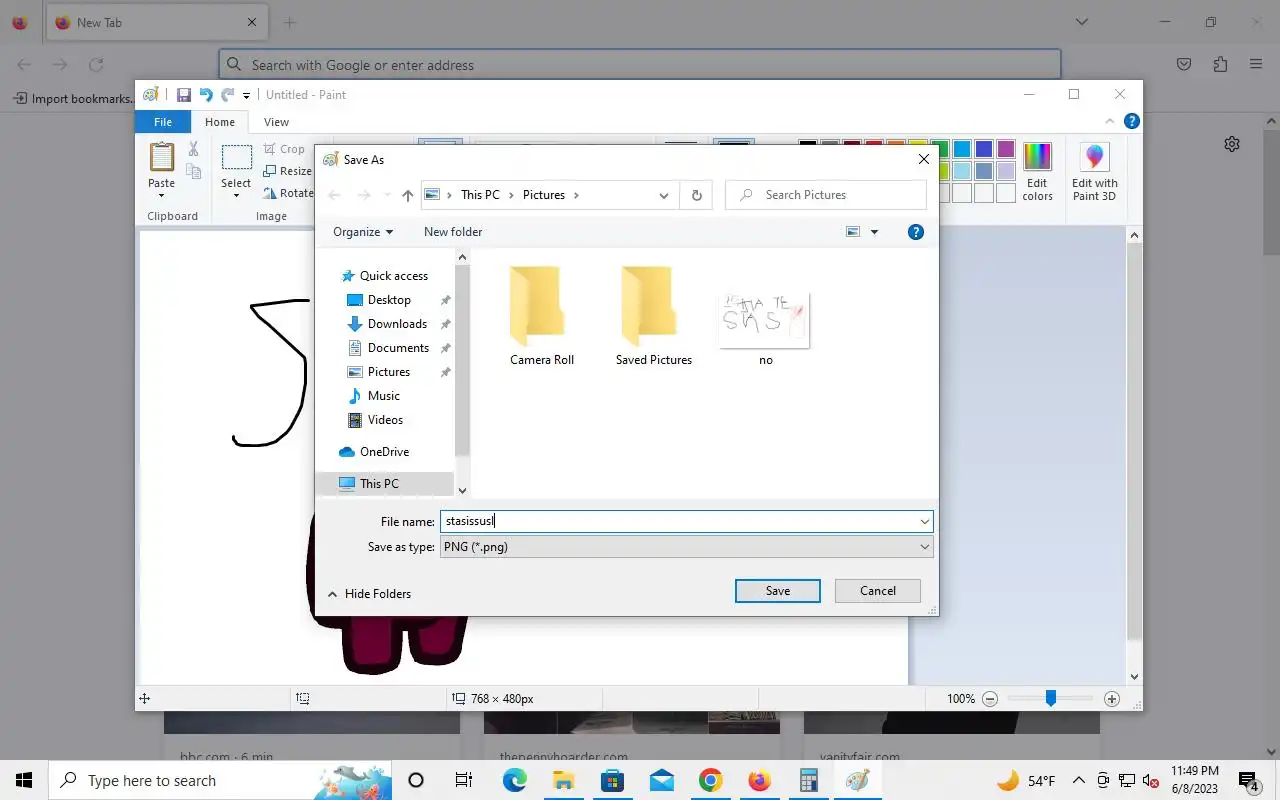The image size is (1280, 800).
Task: Click Firefox's Save to Pocket icon
Action: (1184, 64)
